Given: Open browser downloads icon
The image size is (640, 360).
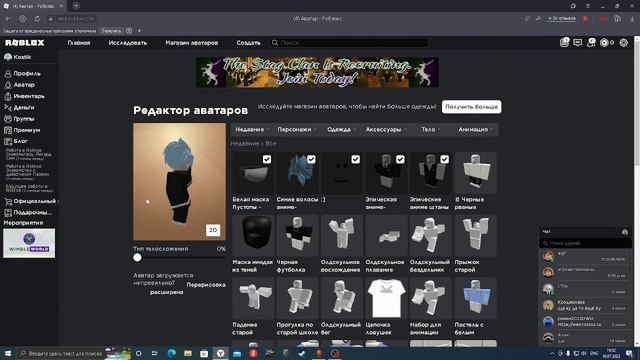Looking at the screenshot, I should pyautogui.click(x=632, y=19).
